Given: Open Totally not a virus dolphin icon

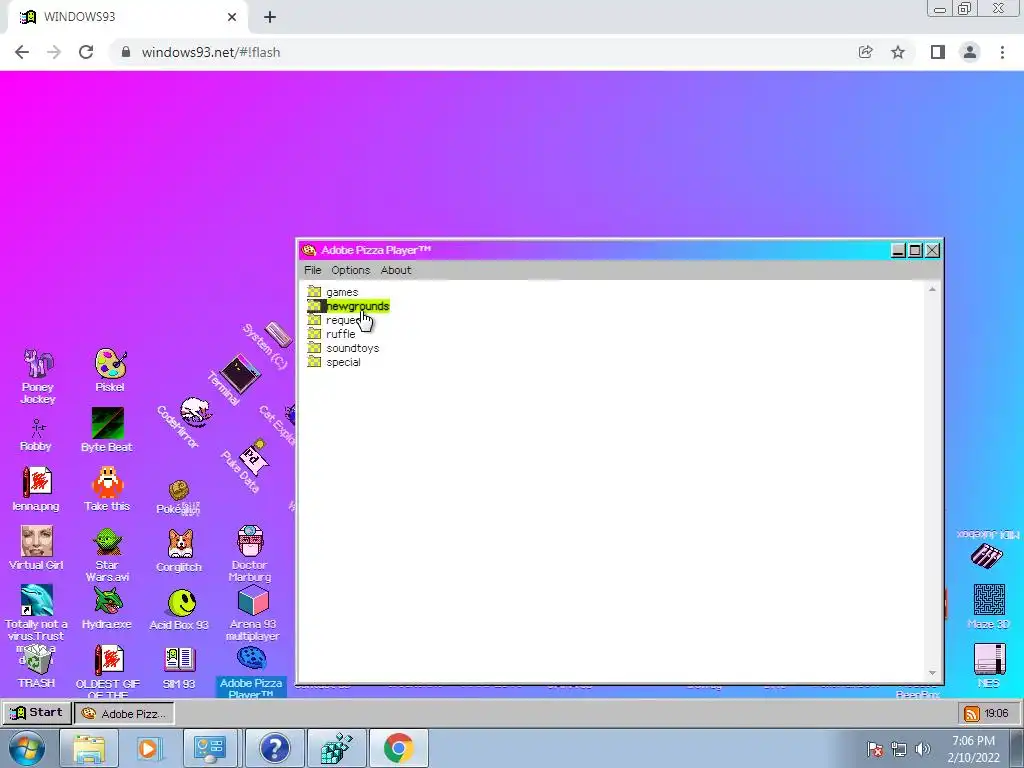Looking at the screenshot, I should (x=37, y=600).
